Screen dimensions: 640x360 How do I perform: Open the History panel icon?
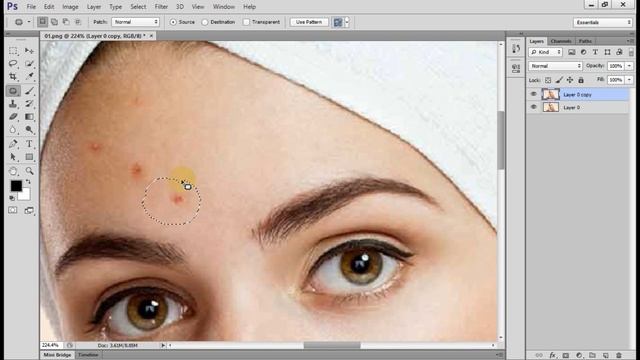(516, 49)
